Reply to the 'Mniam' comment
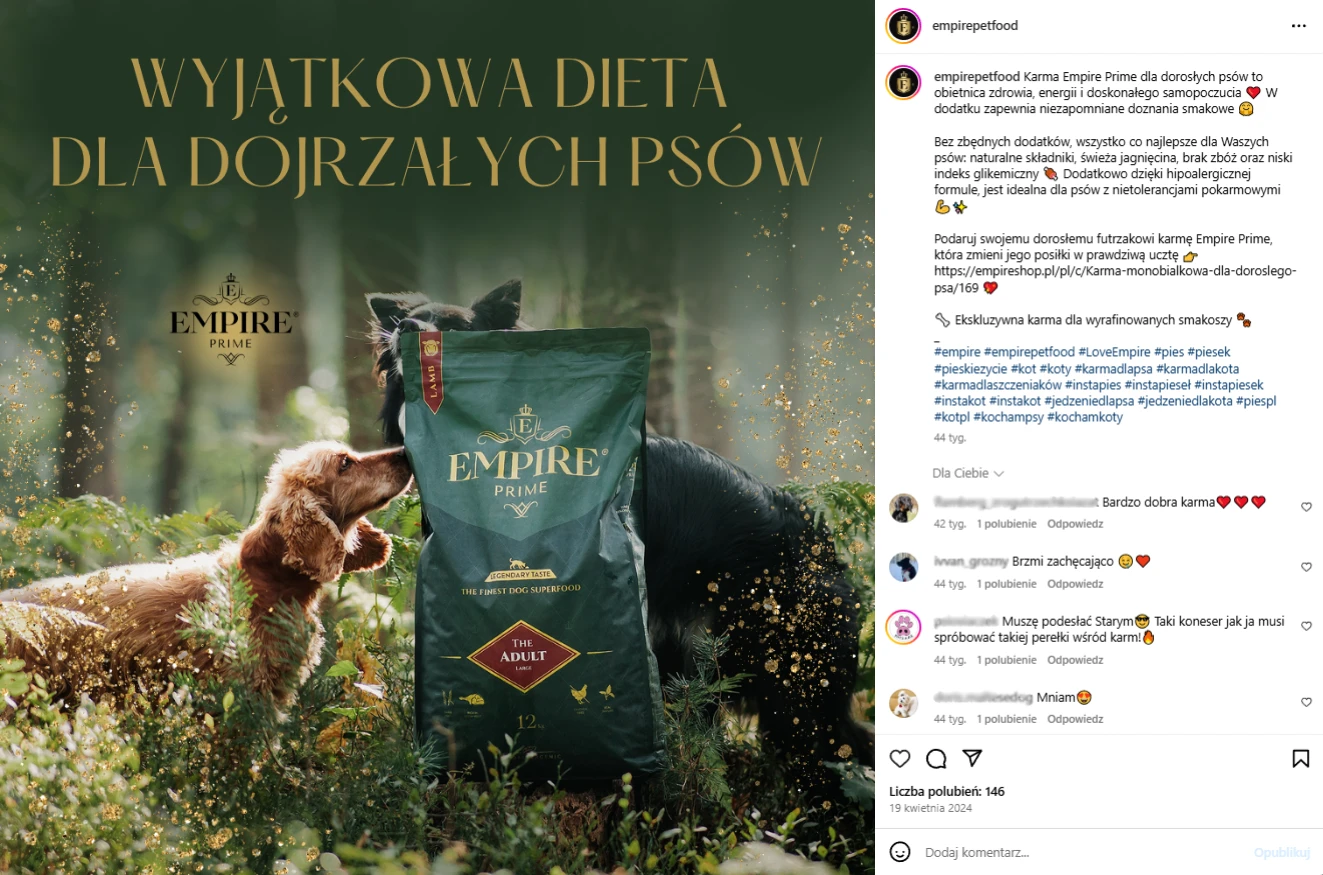Viewport: 1323px width, 875px height. click(x=1075, y=719)
